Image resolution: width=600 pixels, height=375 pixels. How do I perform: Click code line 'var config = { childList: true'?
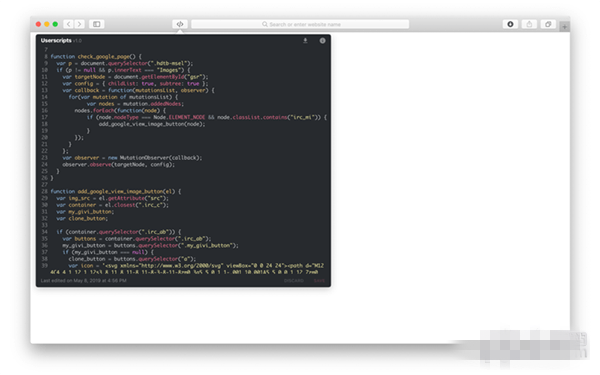point(135,83)
